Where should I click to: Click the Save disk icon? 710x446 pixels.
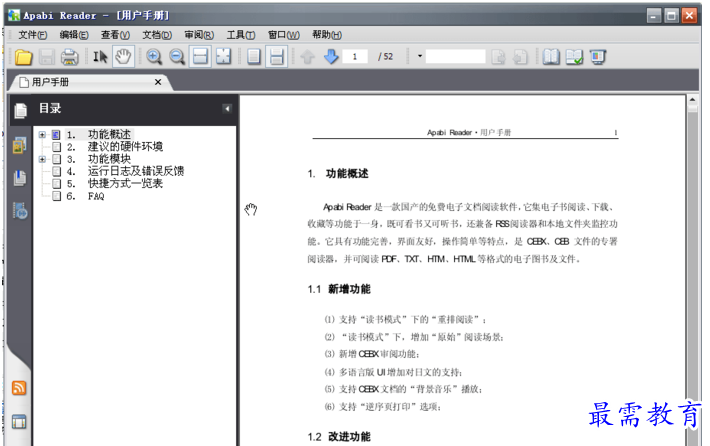[47, 57]
